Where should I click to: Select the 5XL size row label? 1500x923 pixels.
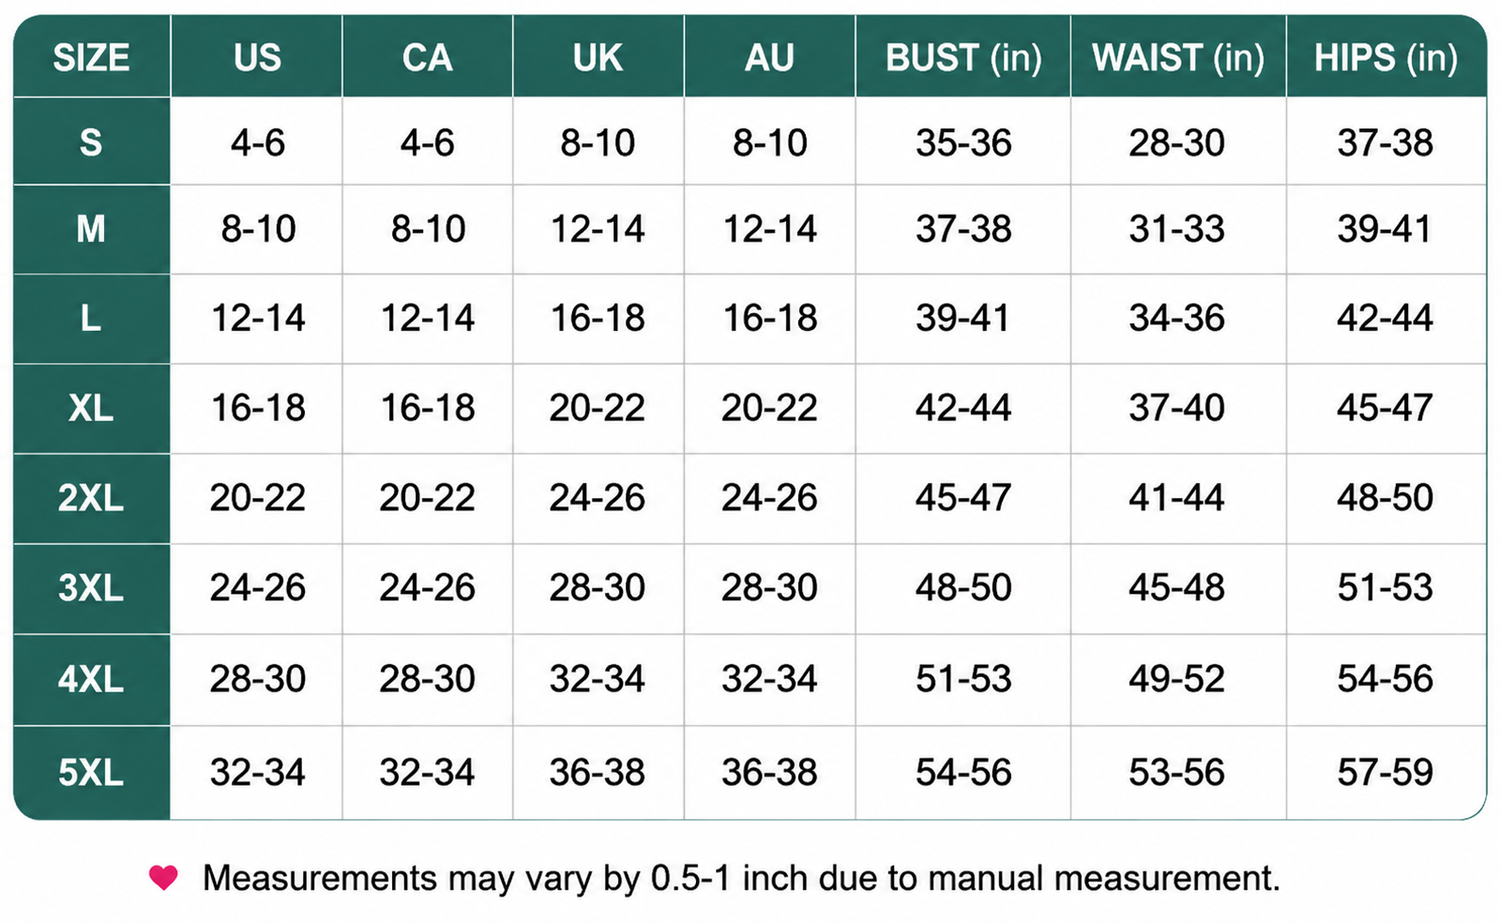click(x=91, y=773)
